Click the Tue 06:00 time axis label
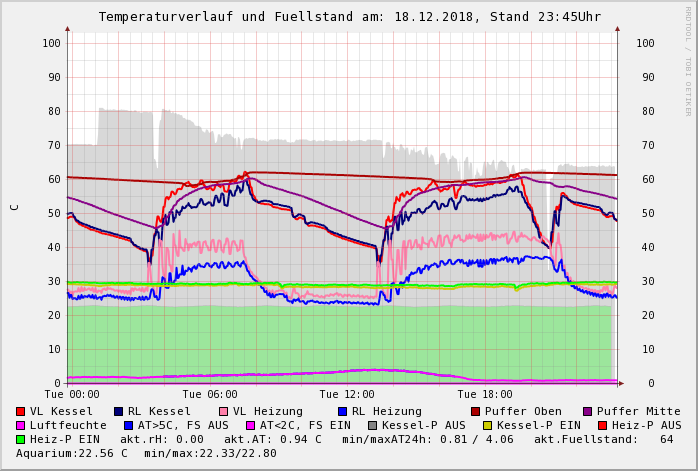 (210, 395)
